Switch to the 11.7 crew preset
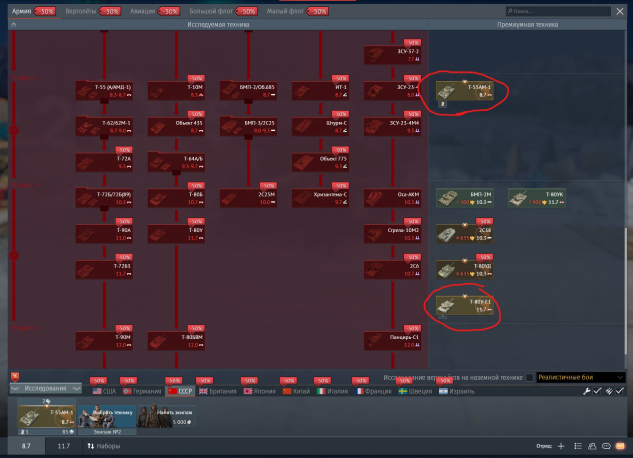This screenshot has height=458, width=633. [x=64, y=445]
